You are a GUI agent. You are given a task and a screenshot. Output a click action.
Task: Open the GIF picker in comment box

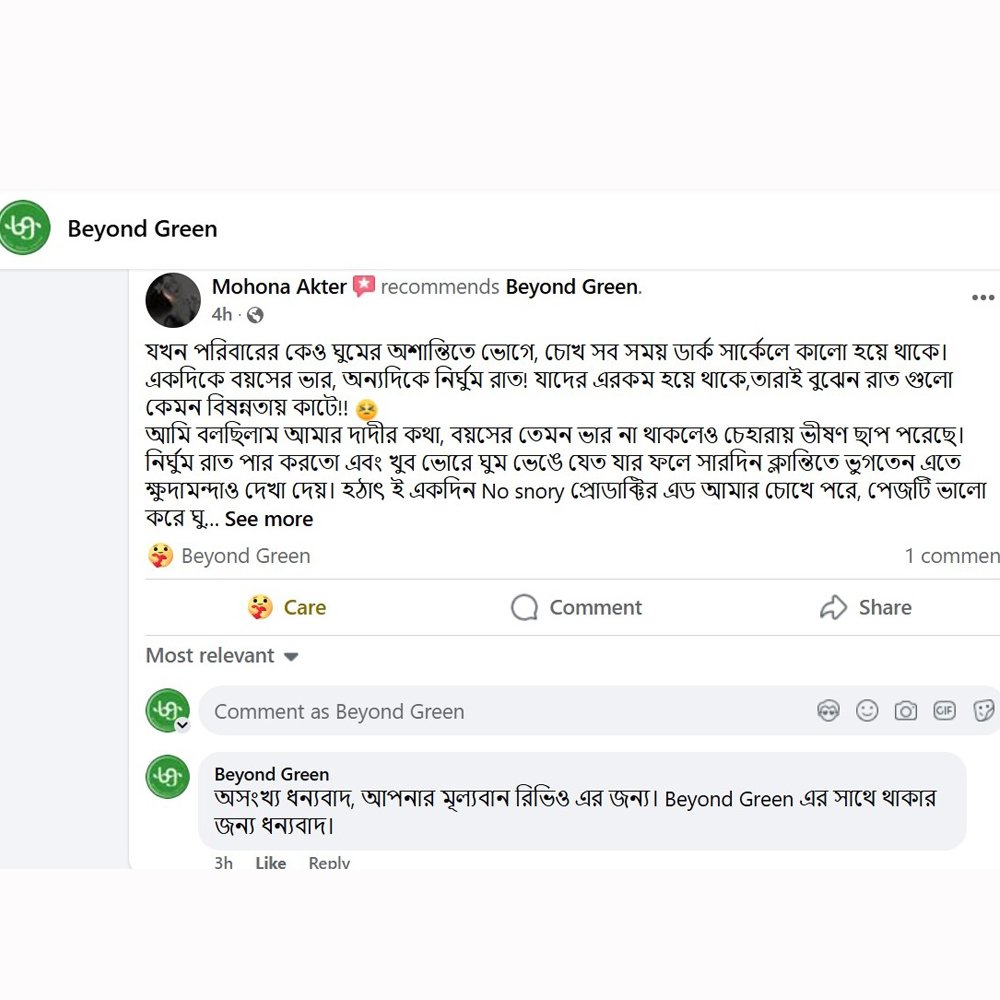coord(944,711)
